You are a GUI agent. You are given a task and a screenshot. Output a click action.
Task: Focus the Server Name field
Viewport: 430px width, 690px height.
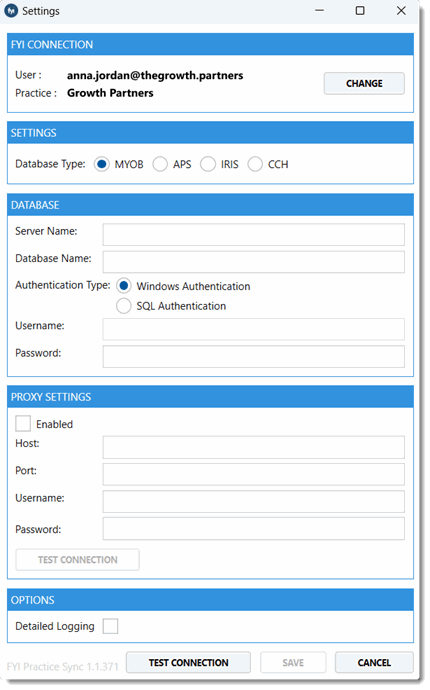point(254,235)
